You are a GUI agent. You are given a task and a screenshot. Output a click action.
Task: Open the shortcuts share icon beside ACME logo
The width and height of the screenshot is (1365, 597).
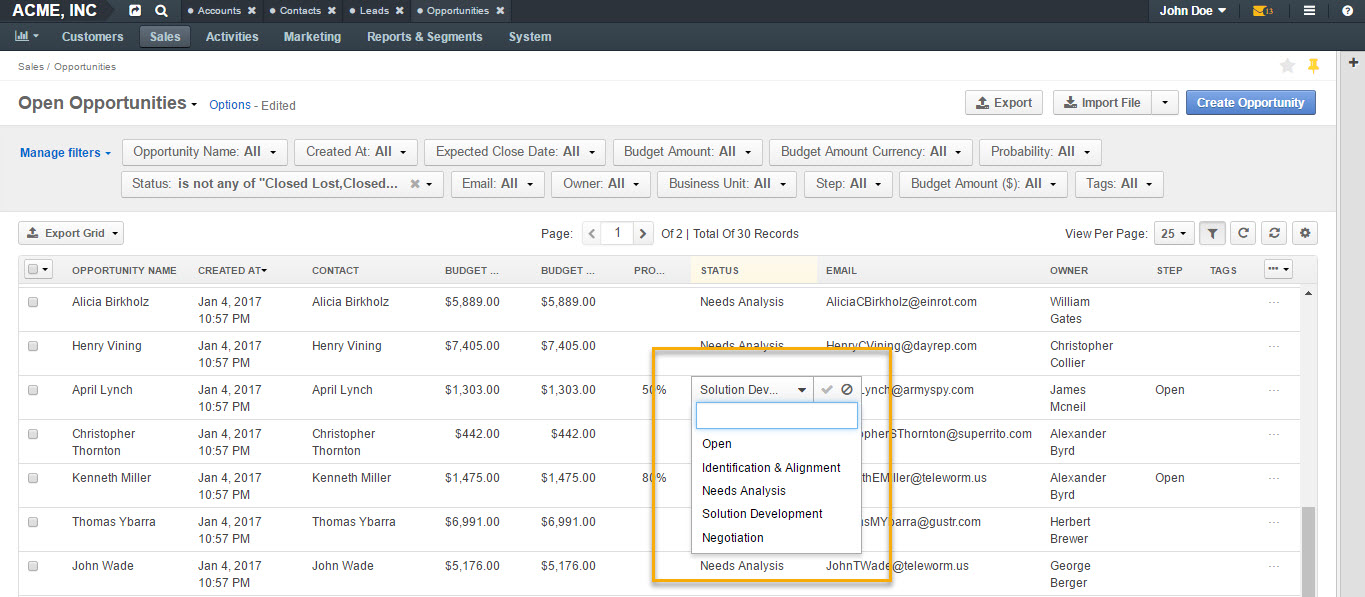click(x=136, y=11)
